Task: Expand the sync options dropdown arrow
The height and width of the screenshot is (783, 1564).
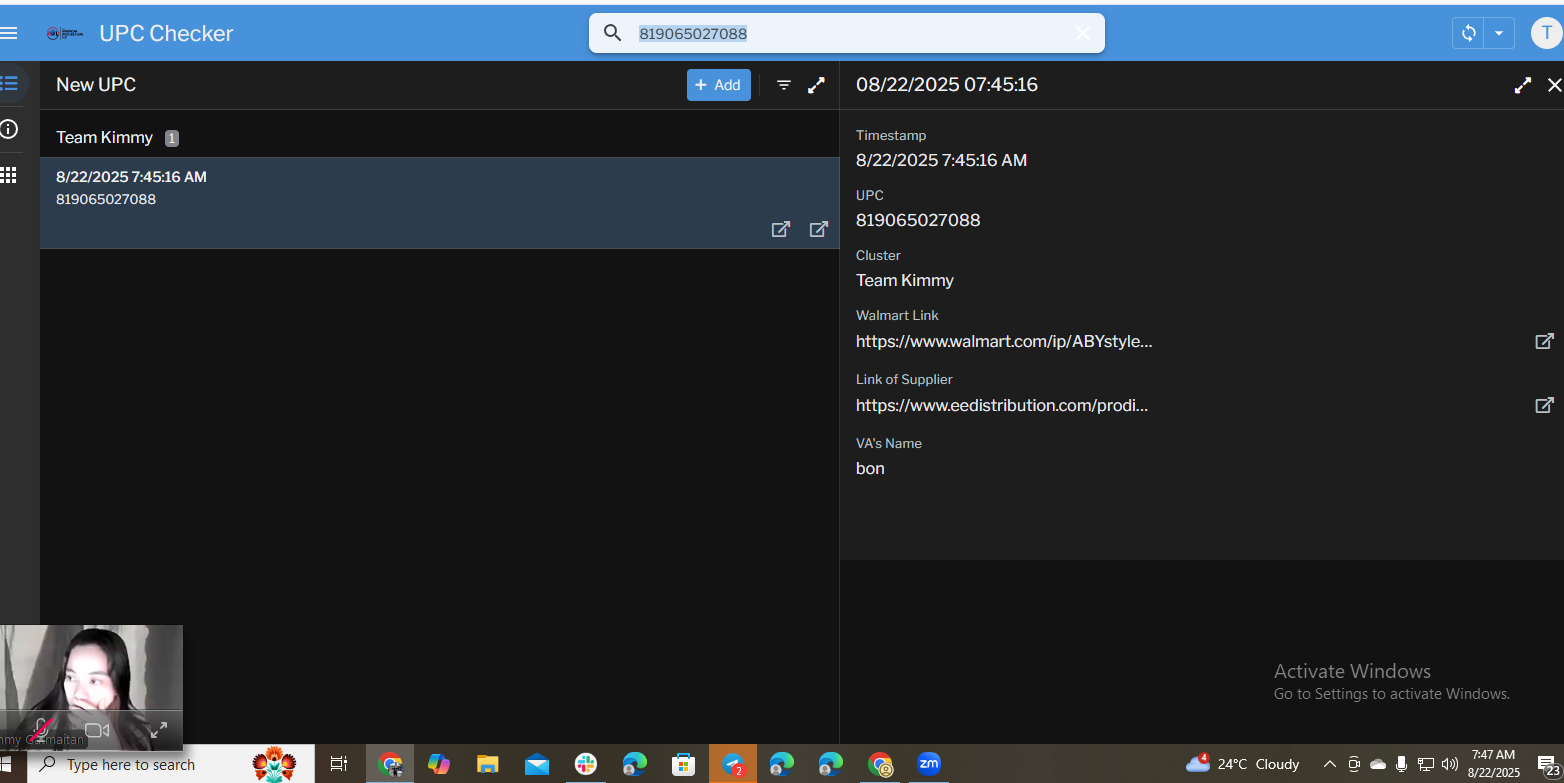Action: pyautogui.click(x=1498, y=33)
